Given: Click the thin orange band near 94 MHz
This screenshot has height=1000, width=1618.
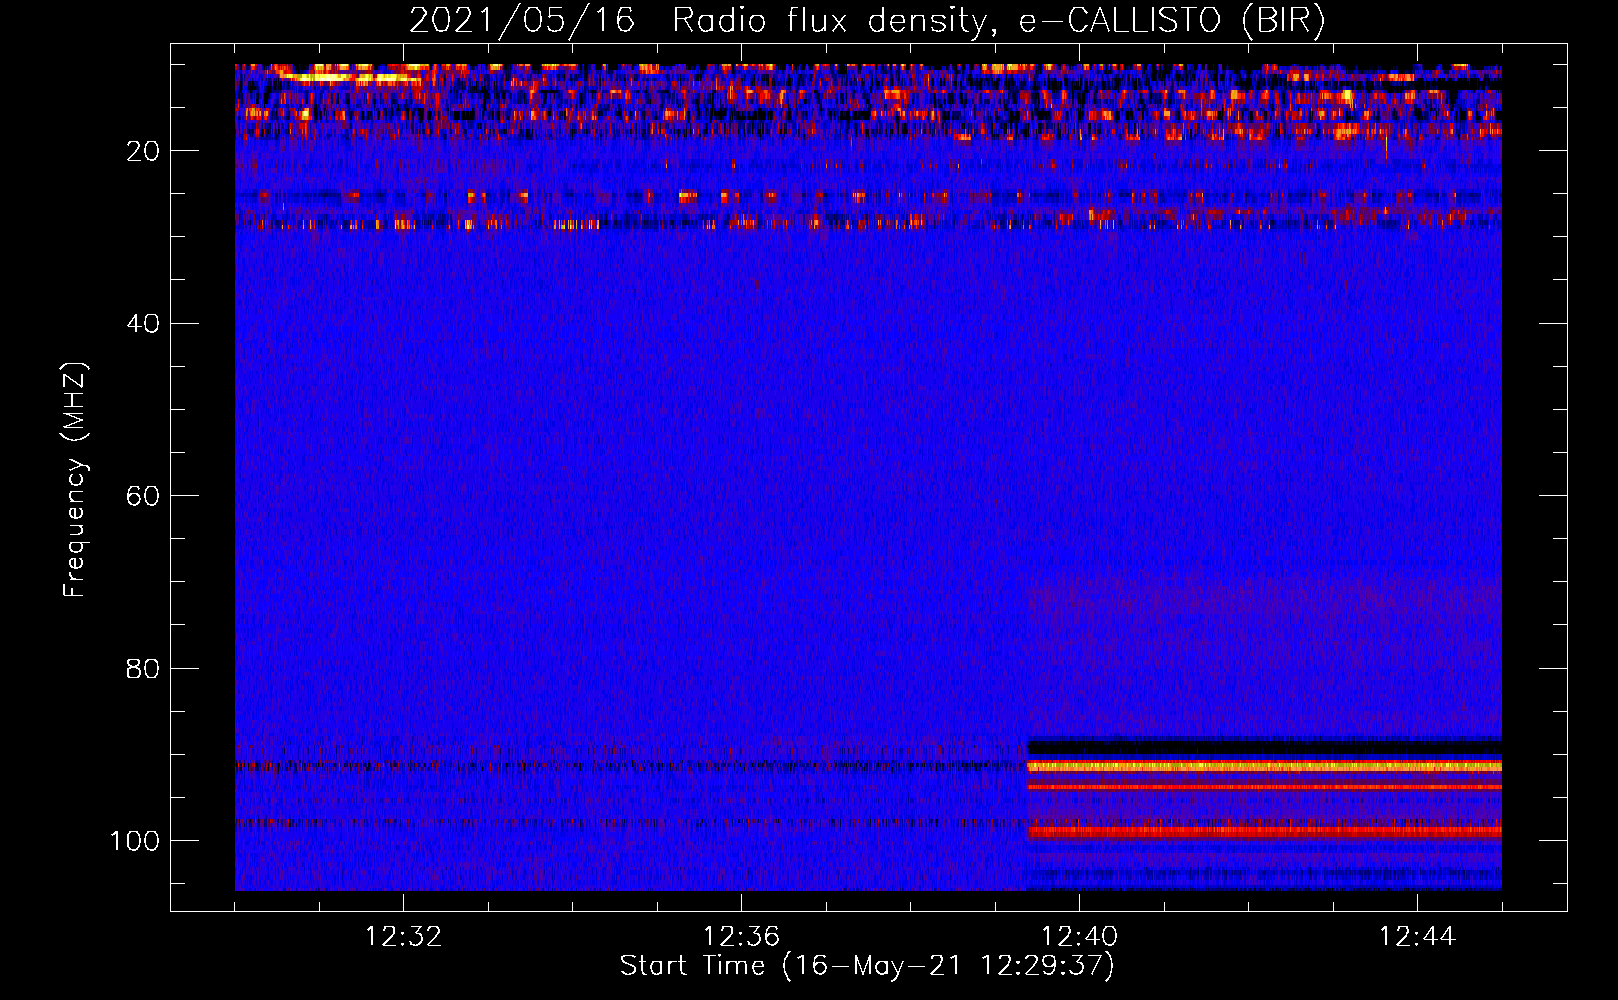Looking at the screenshot, I should click(1264, 787).
